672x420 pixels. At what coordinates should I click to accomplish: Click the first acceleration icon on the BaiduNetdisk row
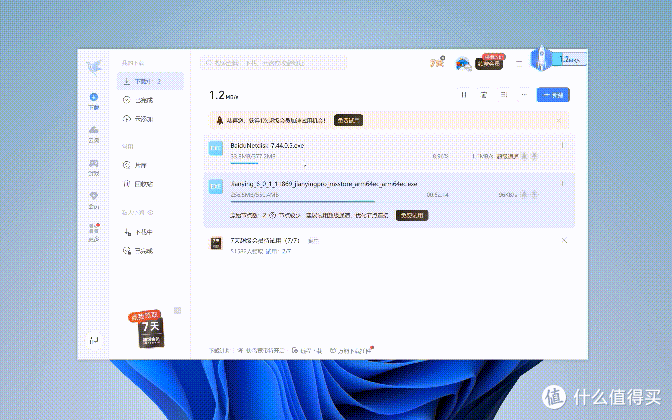(524, 156)
